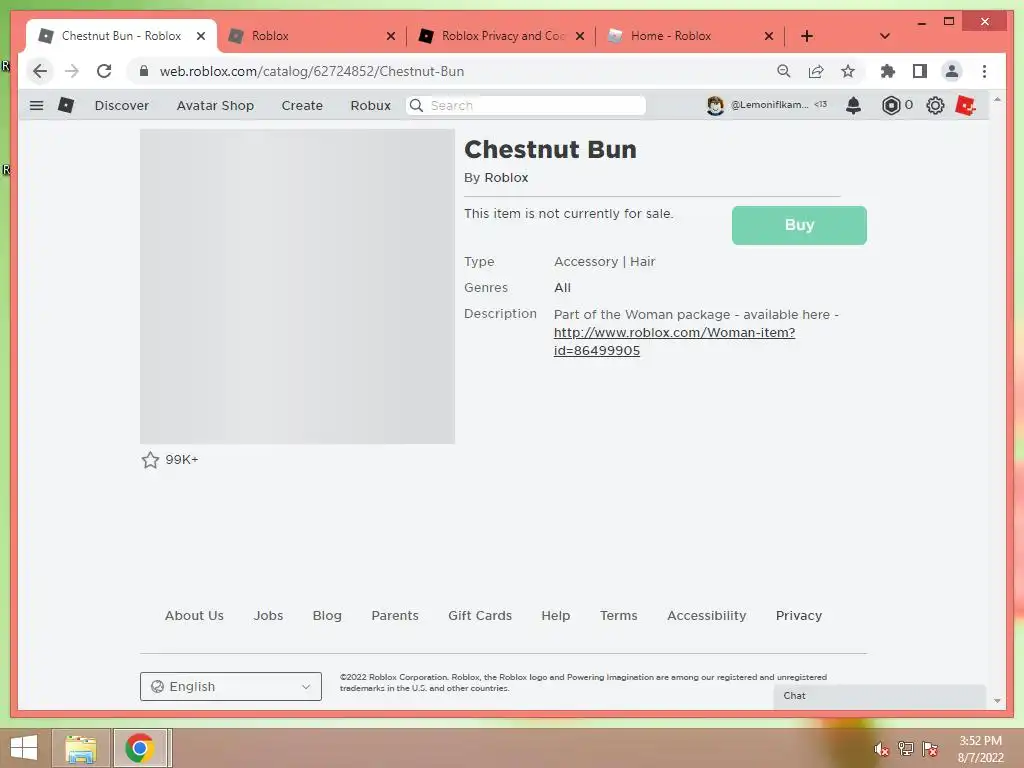Go back using browser back arrow

[40, 71]
